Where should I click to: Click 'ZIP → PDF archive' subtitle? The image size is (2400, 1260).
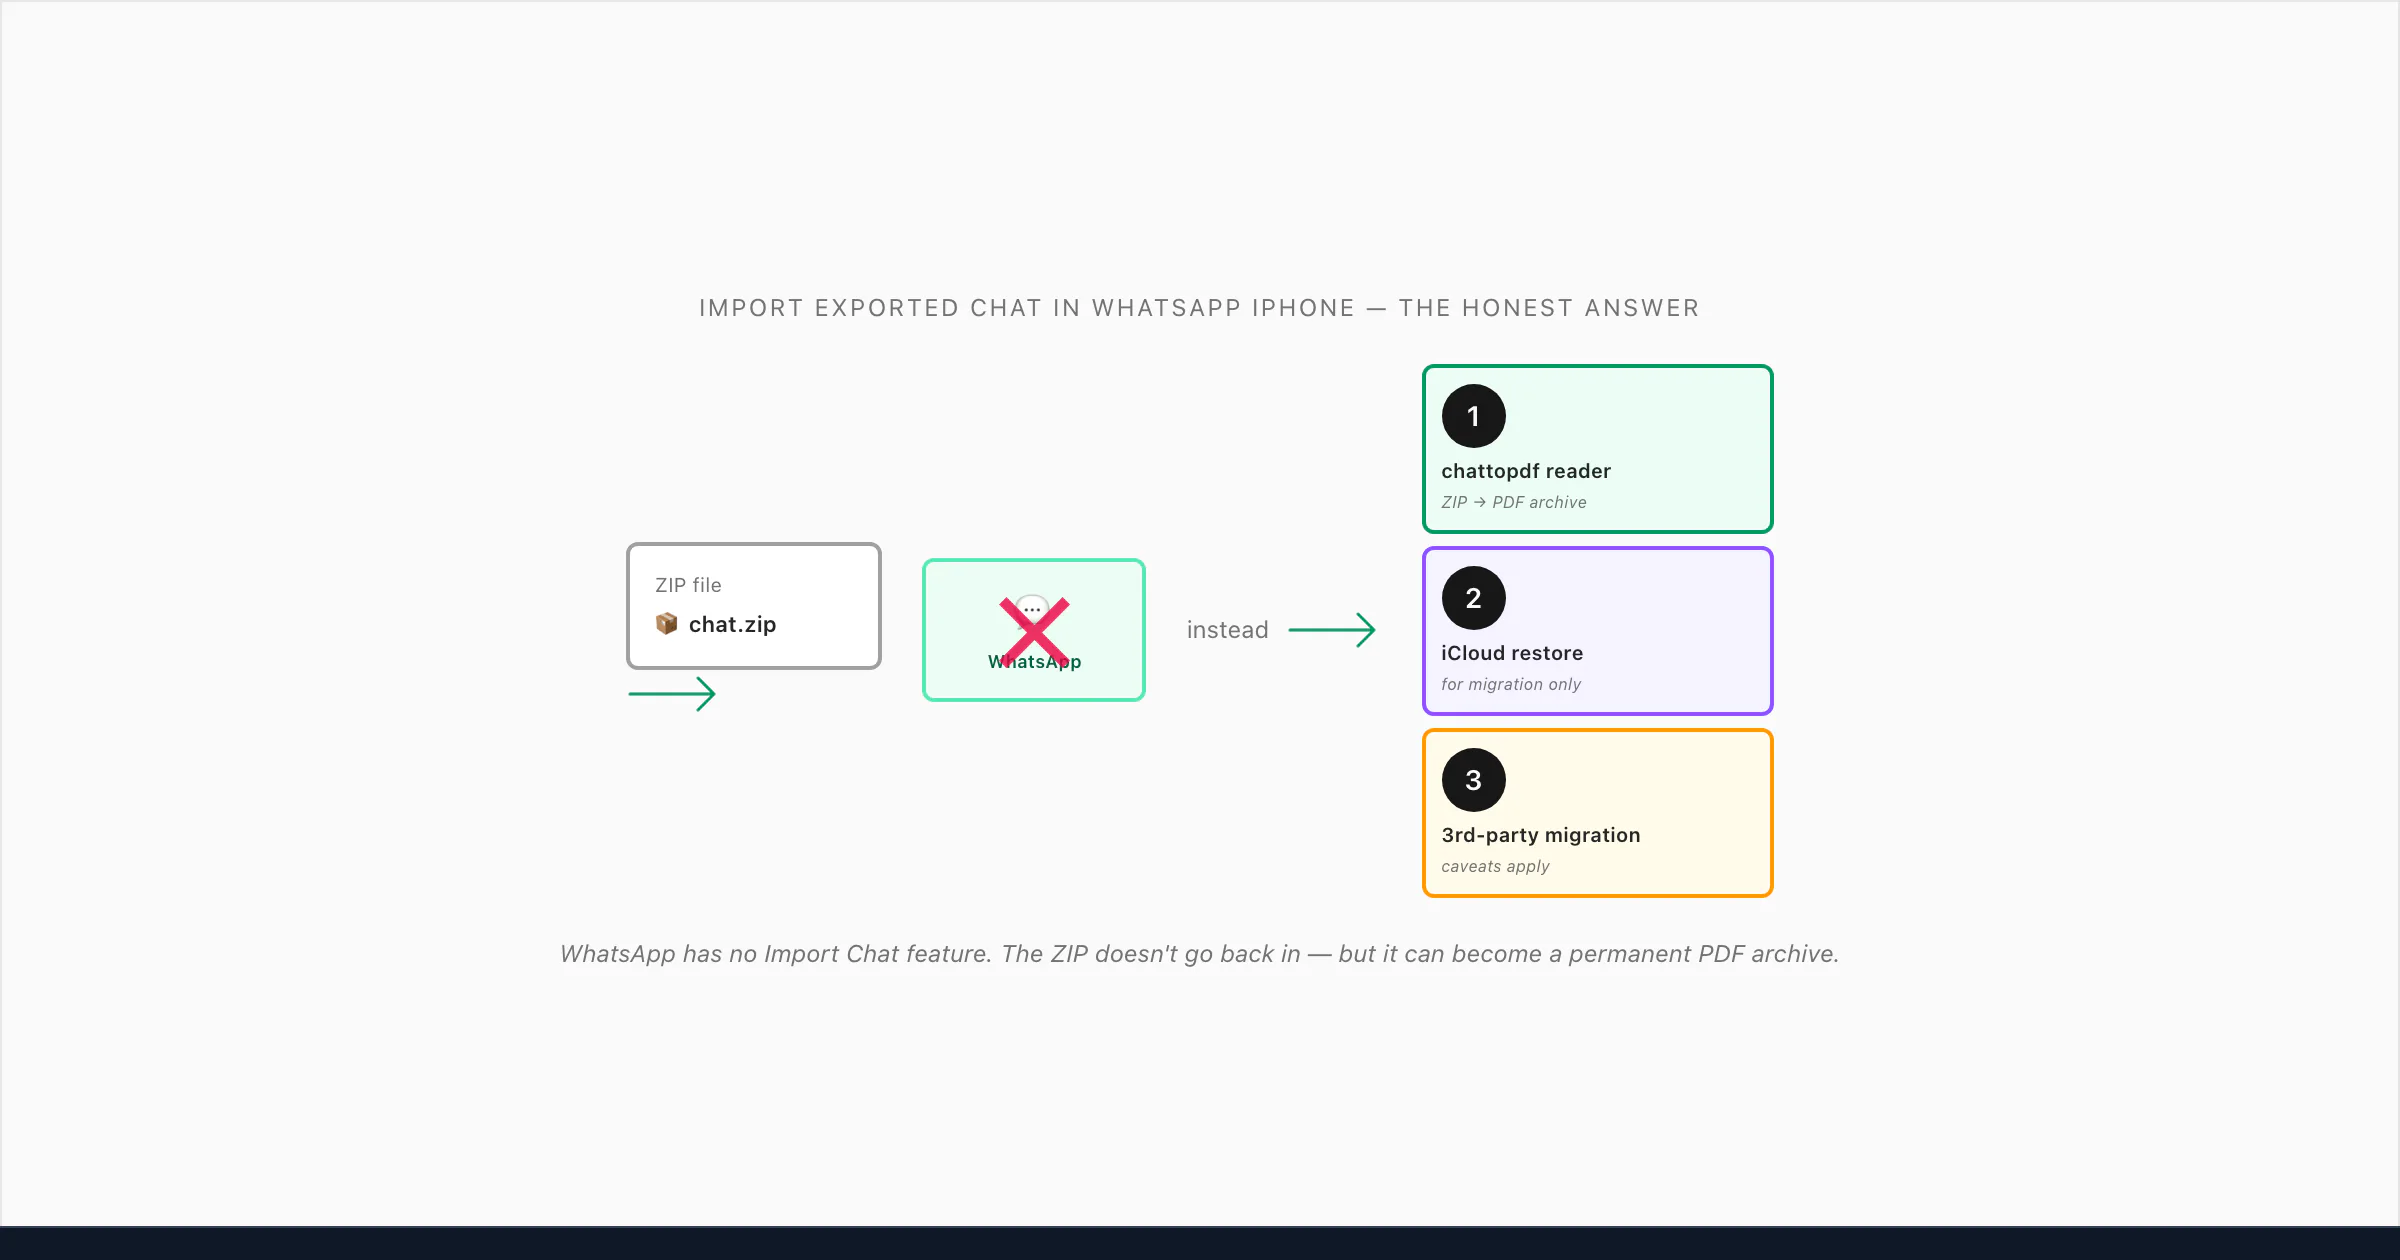[x=1513, y=502]
